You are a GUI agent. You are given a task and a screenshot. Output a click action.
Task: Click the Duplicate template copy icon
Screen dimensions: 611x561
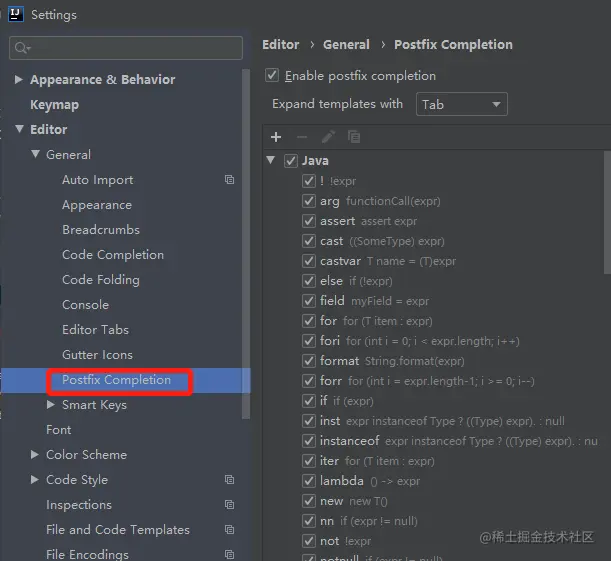[354, 137]
